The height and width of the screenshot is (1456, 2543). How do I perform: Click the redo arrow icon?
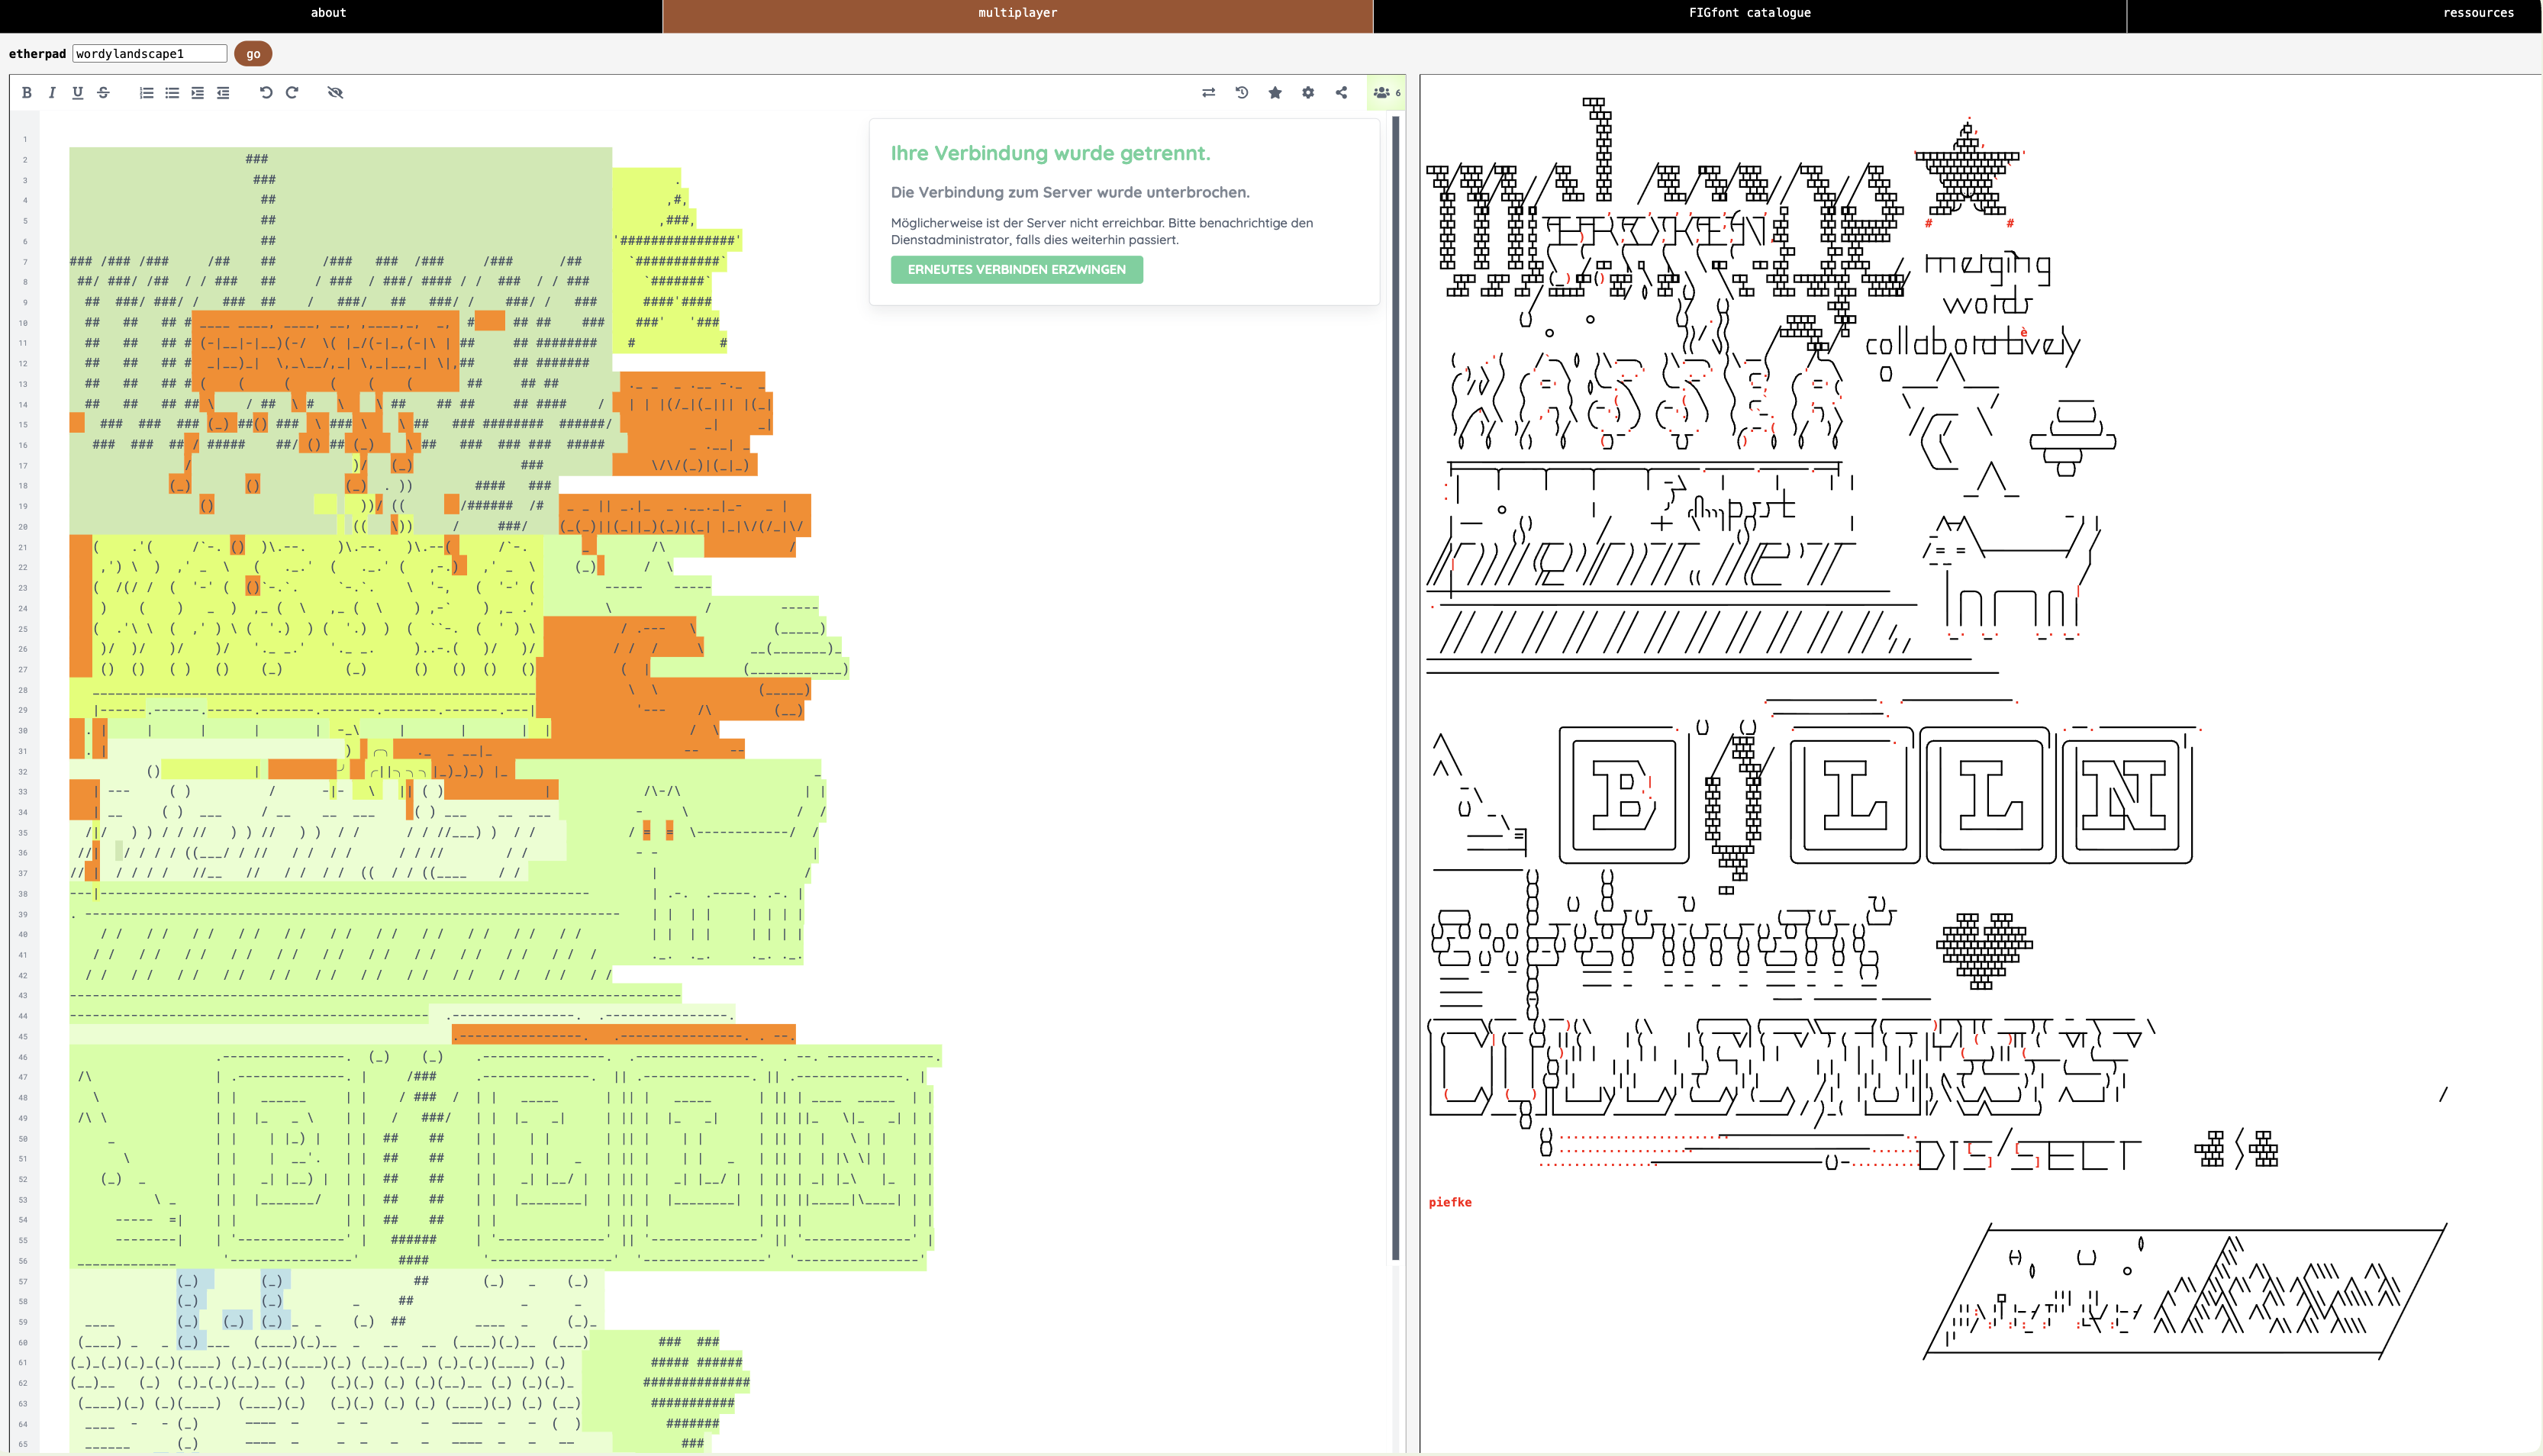(x=292, y=92)
